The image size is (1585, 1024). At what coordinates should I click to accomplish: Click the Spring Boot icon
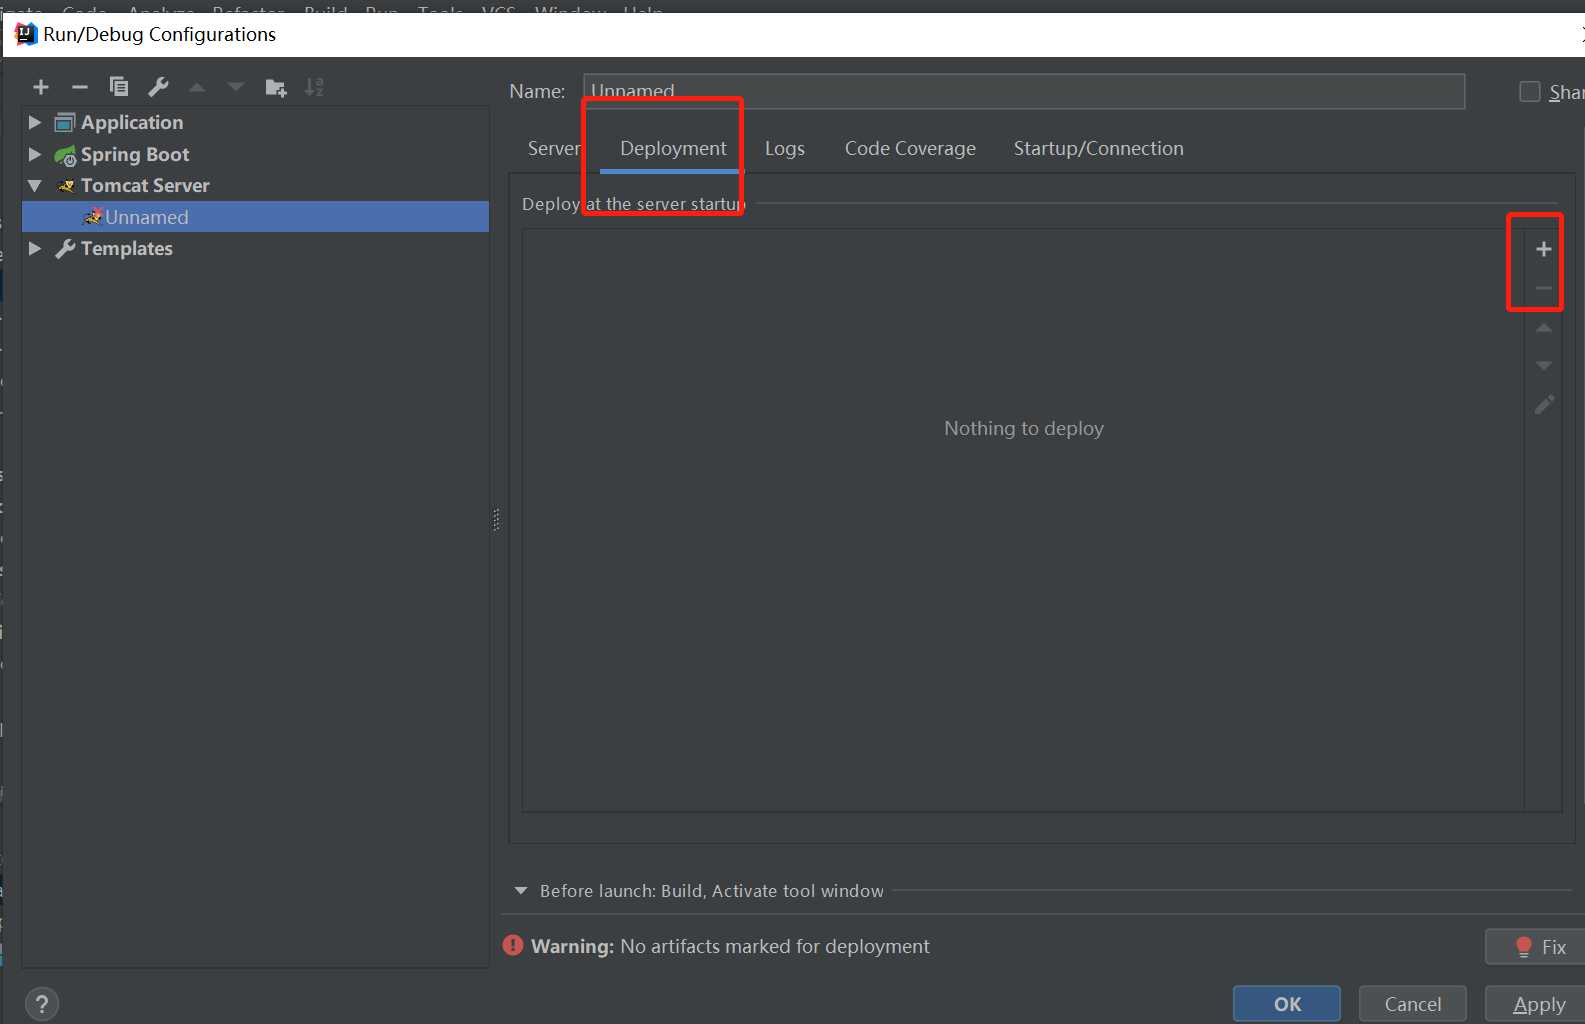(x=65, y=155)
